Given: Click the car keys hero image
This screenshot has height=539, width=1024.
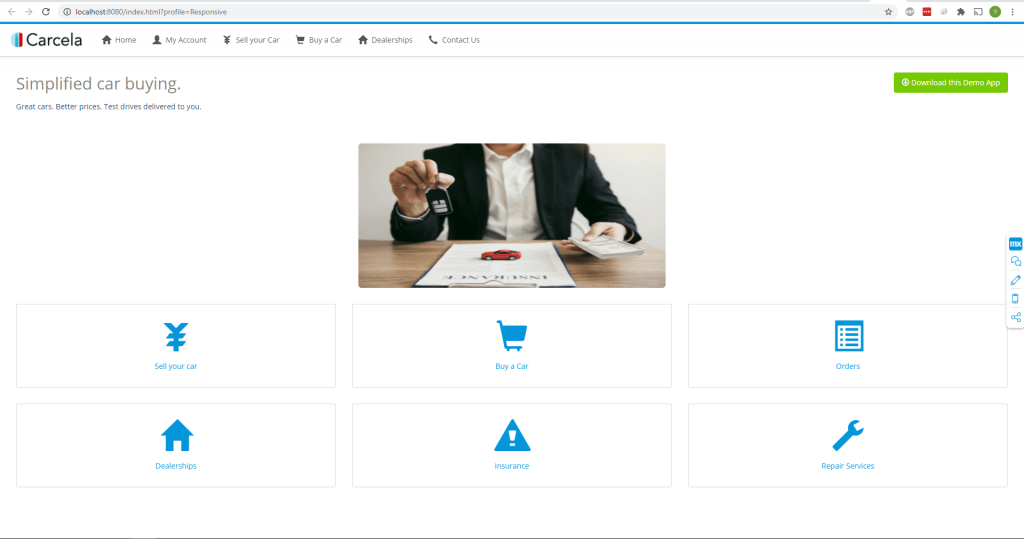Looking at the screenshot, I should 511,215.
